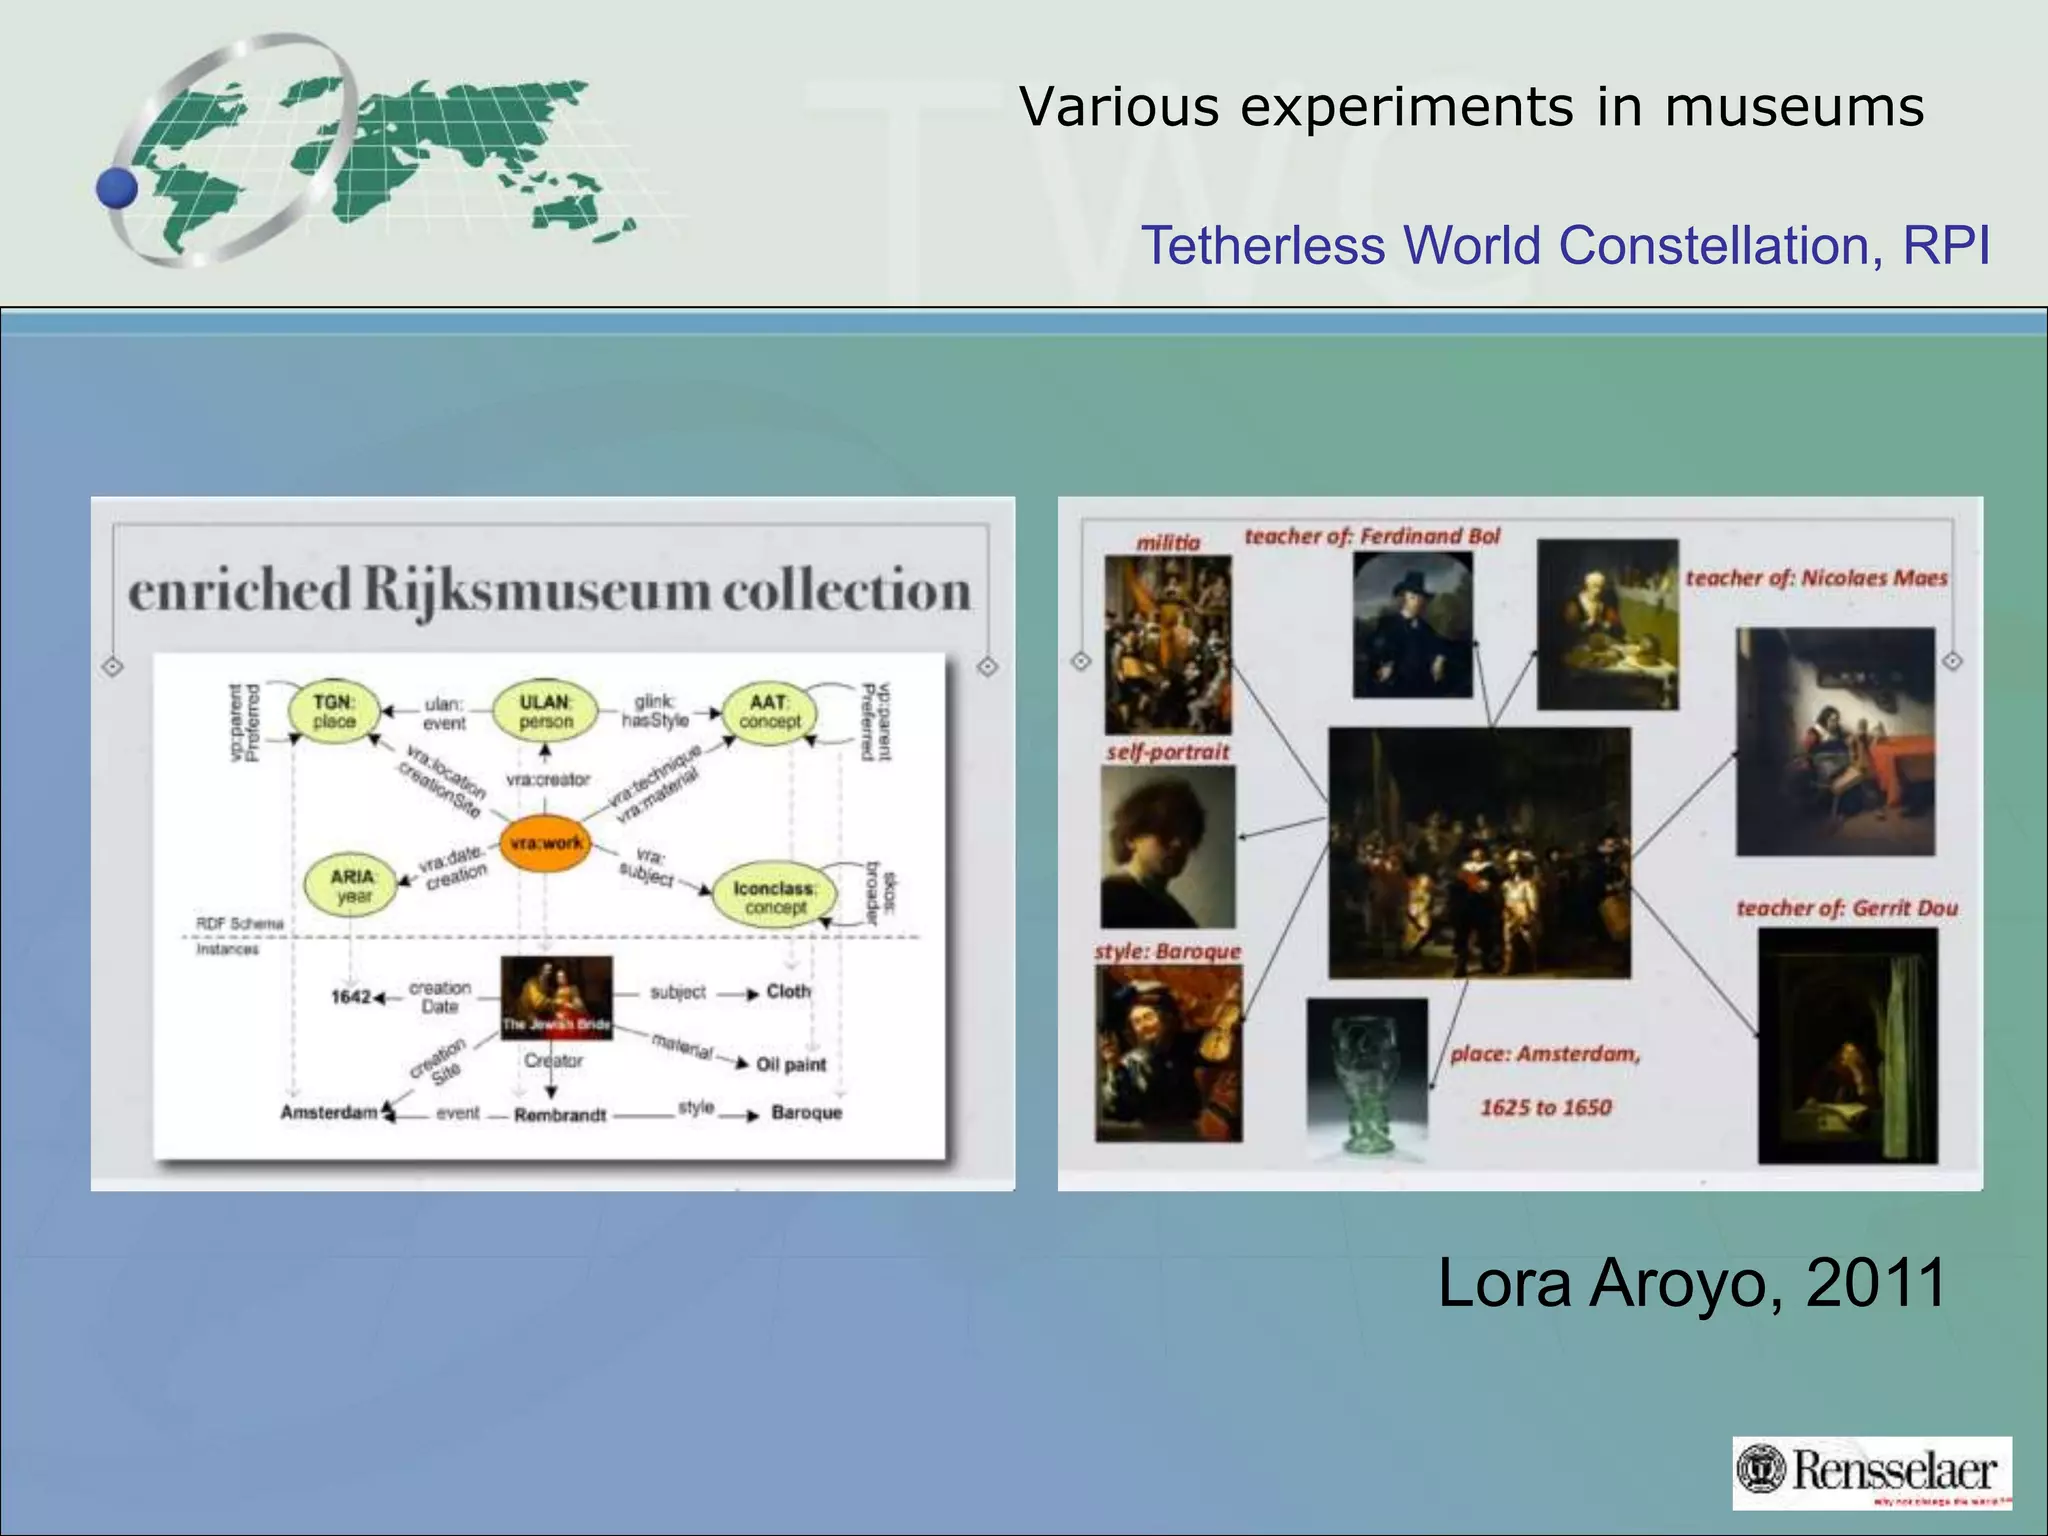The height and width of the screenshot is (1536, 2048).
Task: Click the 'glink: hasStyle' edge label
Action: coord(655,711)
